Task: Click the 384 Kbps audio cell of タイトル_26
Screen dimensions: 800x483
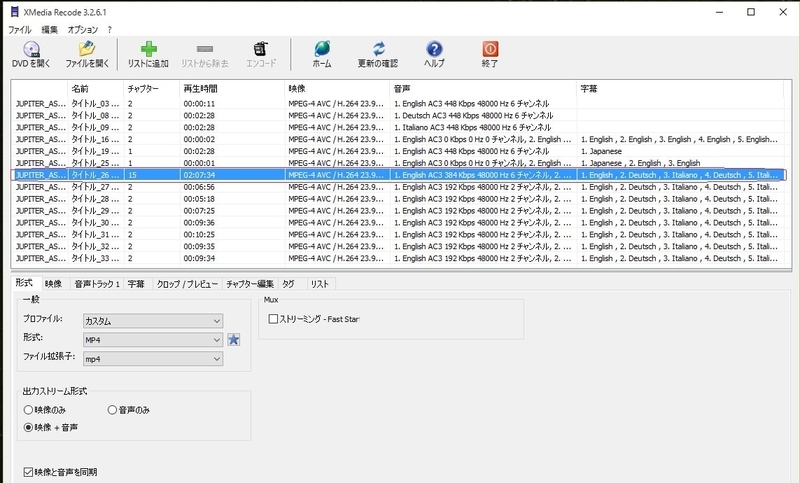Action: (483, 175)
